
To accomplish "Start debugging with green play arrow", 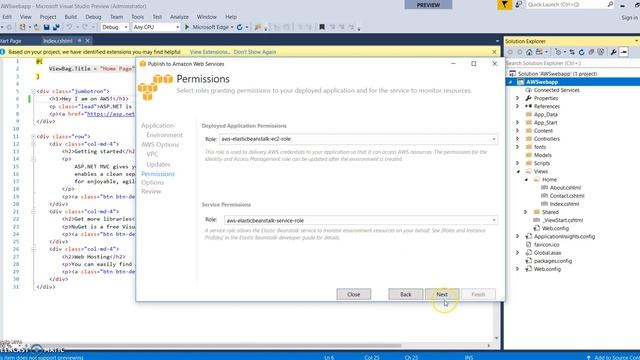I will click(x=187, y=27).
